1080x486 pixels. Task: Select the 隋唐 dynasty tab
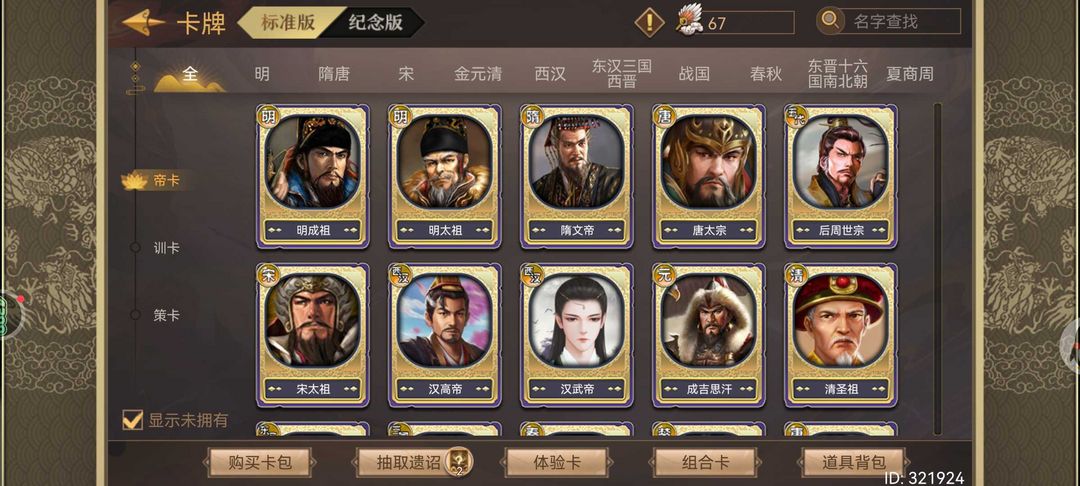point(334,74)
